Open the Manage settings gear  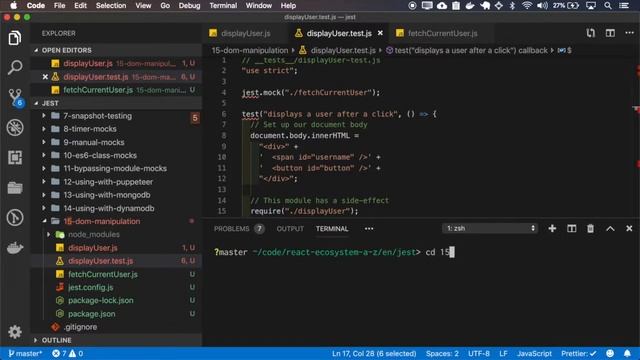click(15, 331)
